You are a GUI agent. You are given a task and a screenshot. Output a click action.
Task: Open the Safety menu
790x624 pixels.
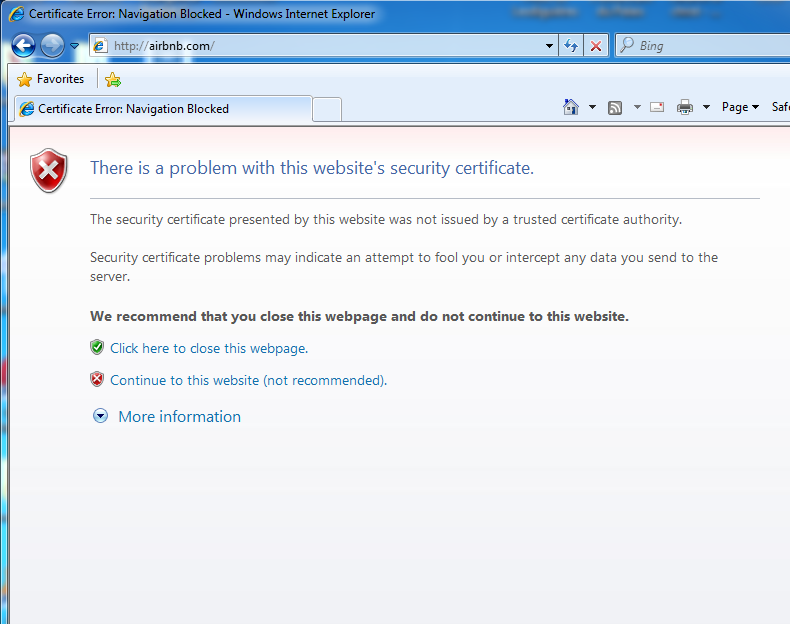(780, 107)
